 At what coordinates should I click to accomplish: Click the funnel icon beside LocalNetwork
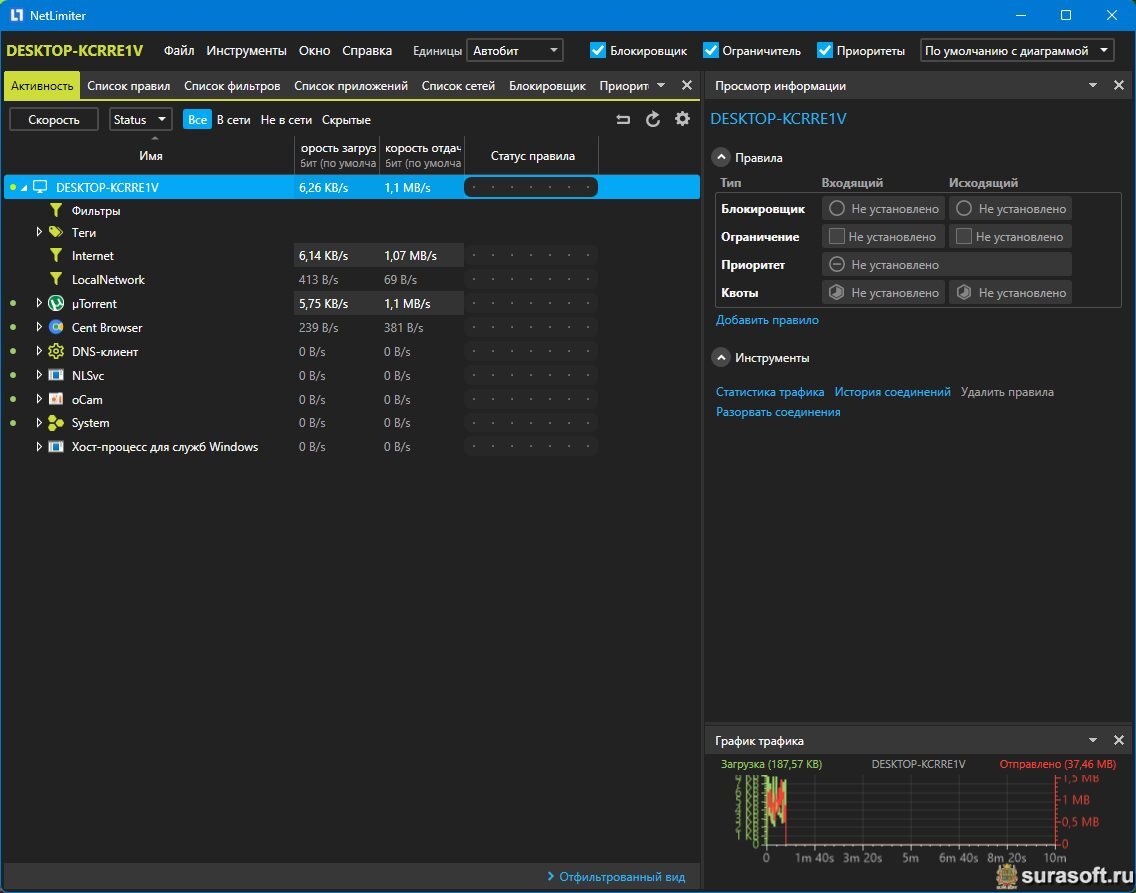pyautogui.click(x=56, y=279)
